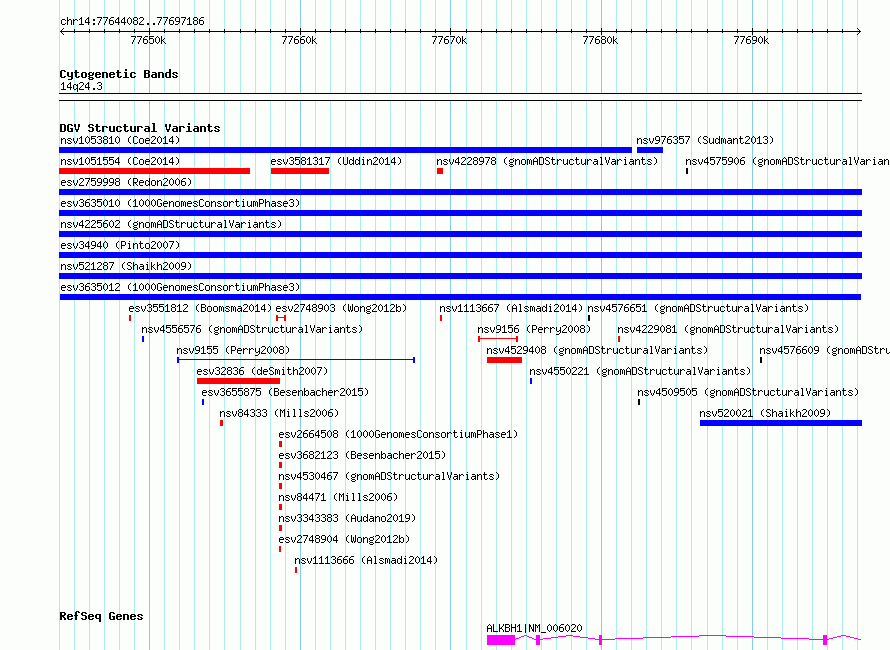Image resolution: width=890 pixels, height=650 pixels.
Task: Click the DGV Structural Variants track title
Action: tap(140, 128)
